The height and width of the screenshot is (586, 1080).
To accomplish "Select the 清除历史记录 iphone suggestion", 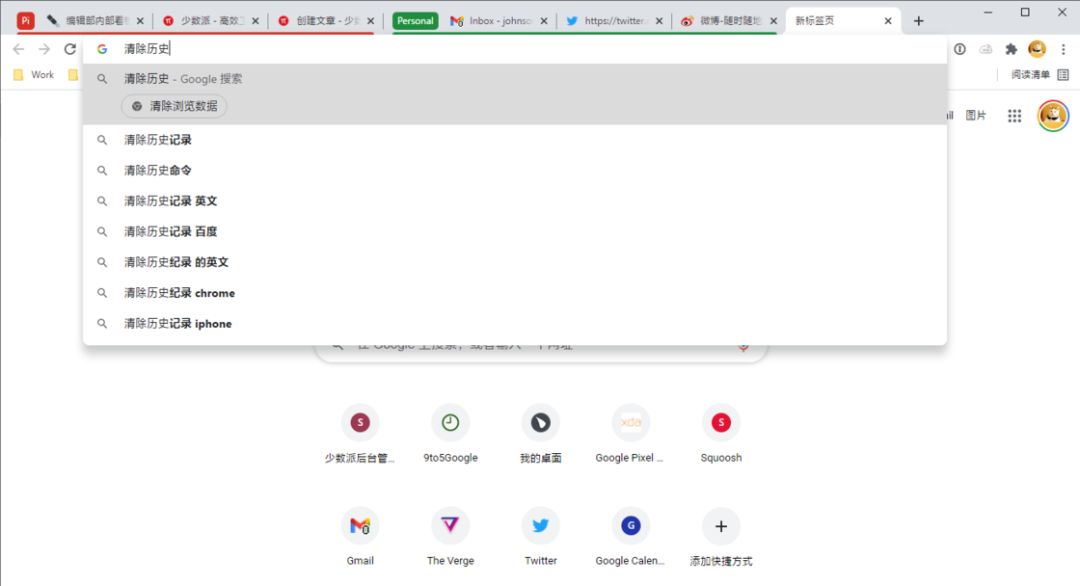I will pos(515,324).
